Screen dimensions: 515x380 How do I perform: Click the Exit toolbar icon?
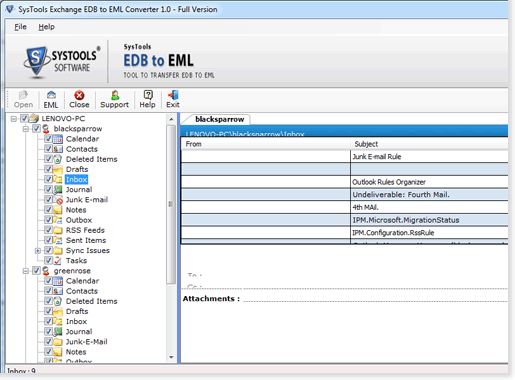tap(173, 95)
